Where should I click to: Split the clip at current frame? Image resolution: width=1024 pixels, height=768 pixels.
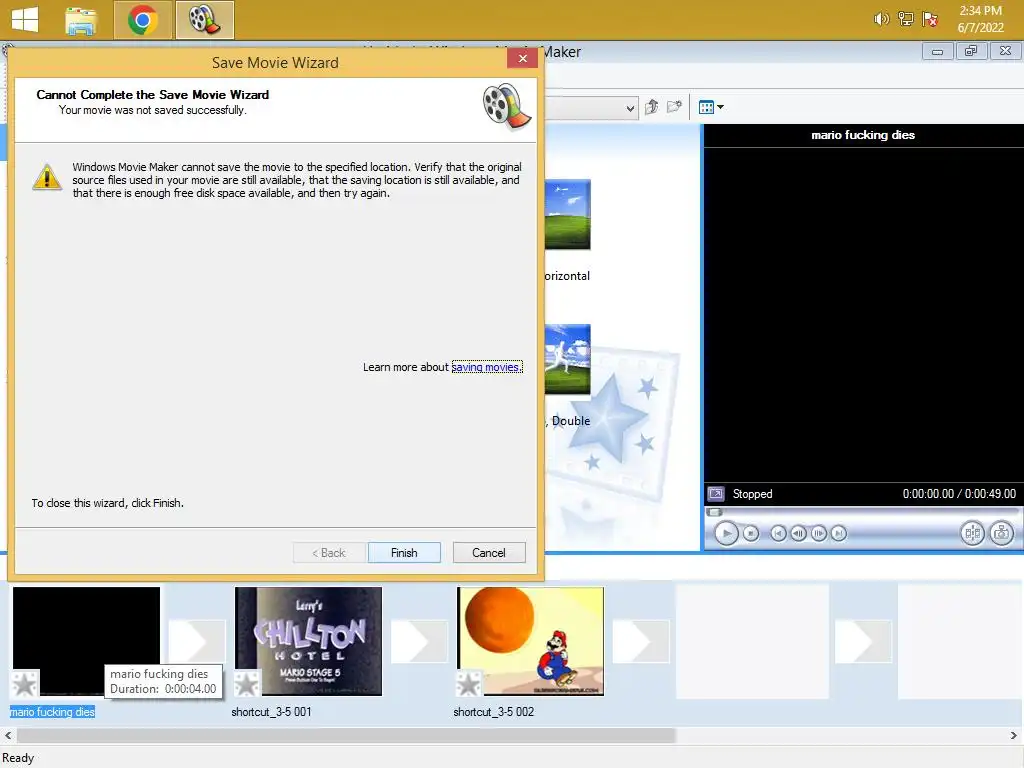[972, 534]
